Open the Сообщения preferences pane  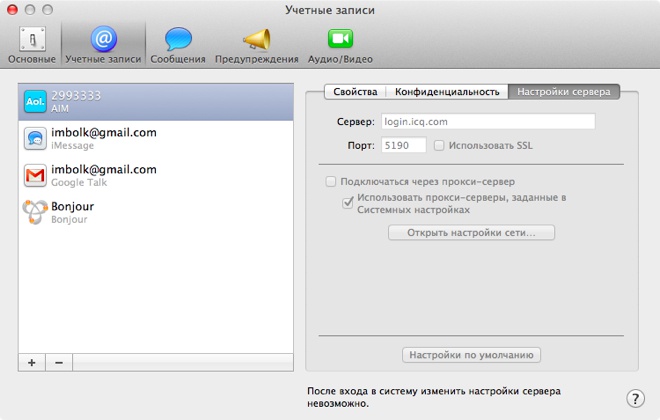[x=178, y=45]
